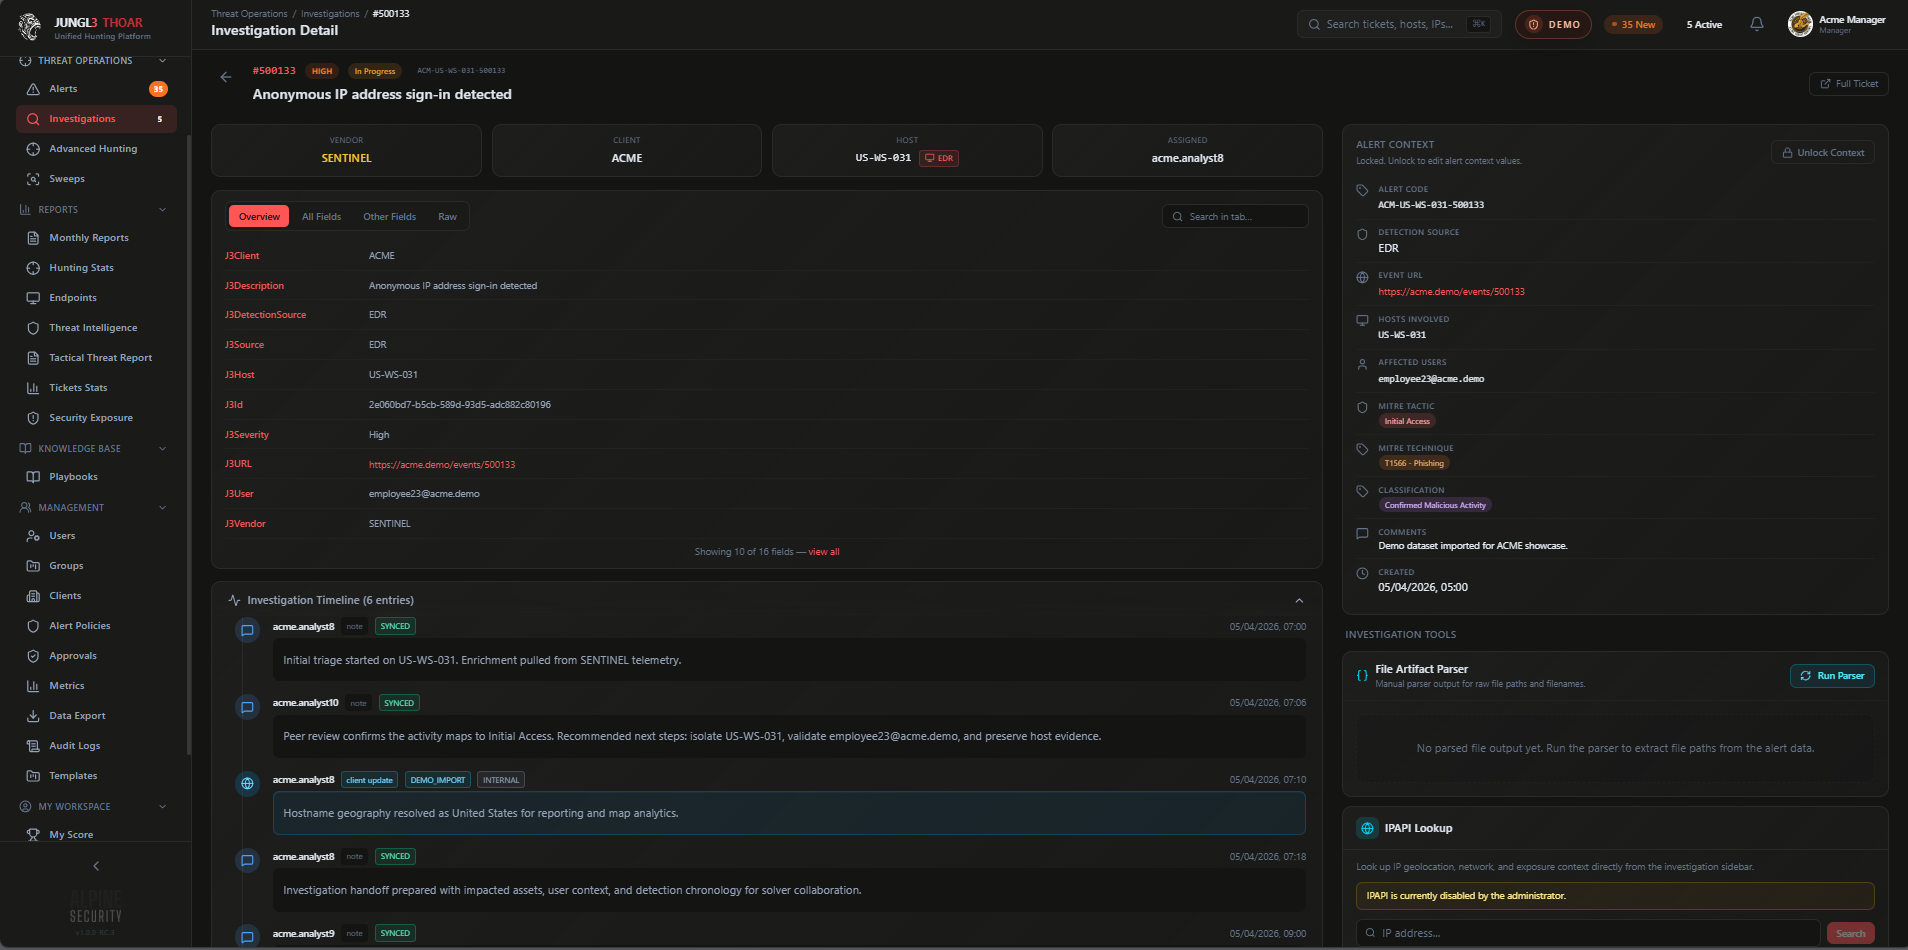Run the File Artifact Parser

[1832, 676]
